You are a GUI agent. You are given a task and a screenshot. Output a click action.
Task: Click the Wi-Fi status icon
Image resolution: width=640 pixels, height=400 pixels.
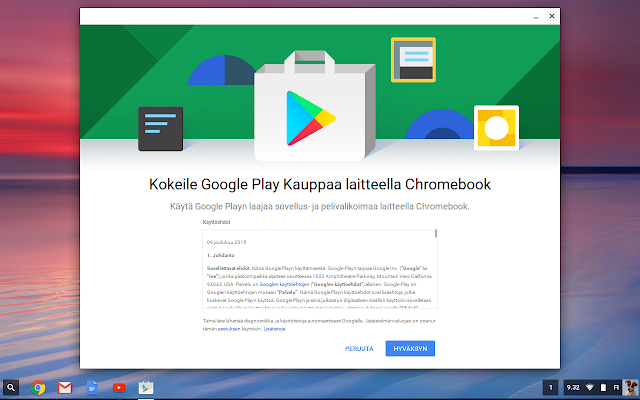(x=590, y=387)
